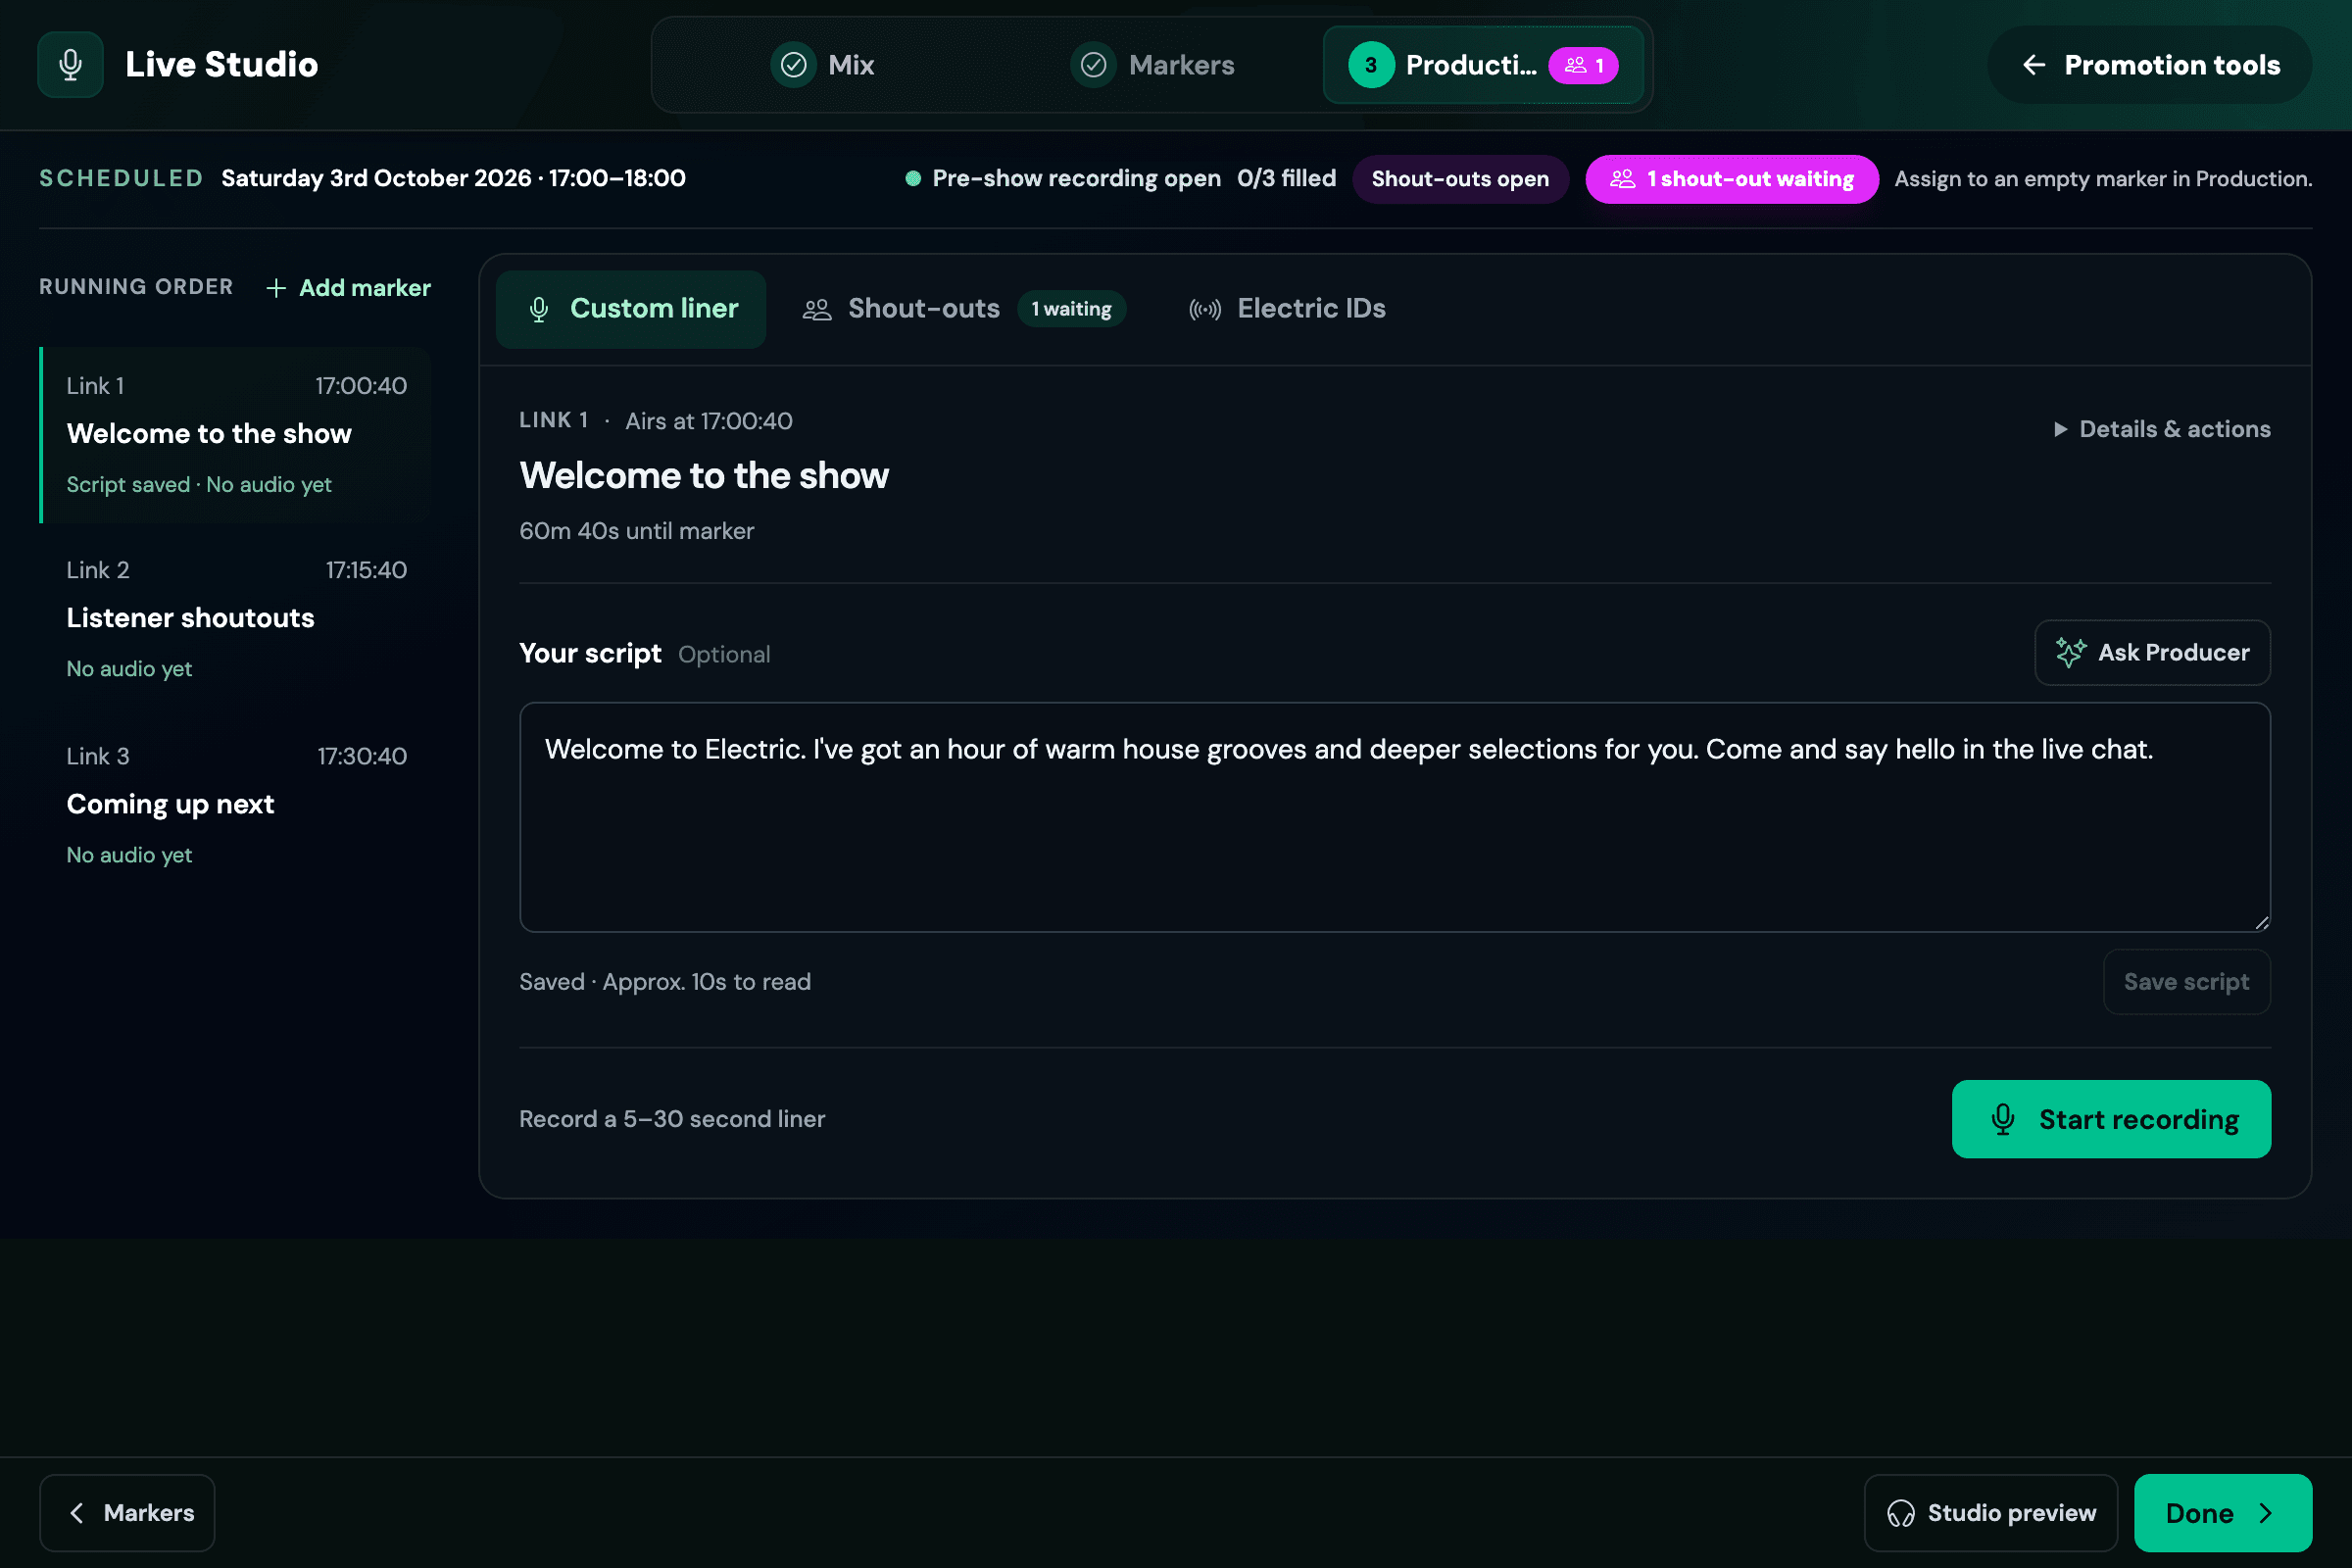Click the text area resize handle corner
This screenshot has width=2352, height=1568.
[x=2261, y=922]
